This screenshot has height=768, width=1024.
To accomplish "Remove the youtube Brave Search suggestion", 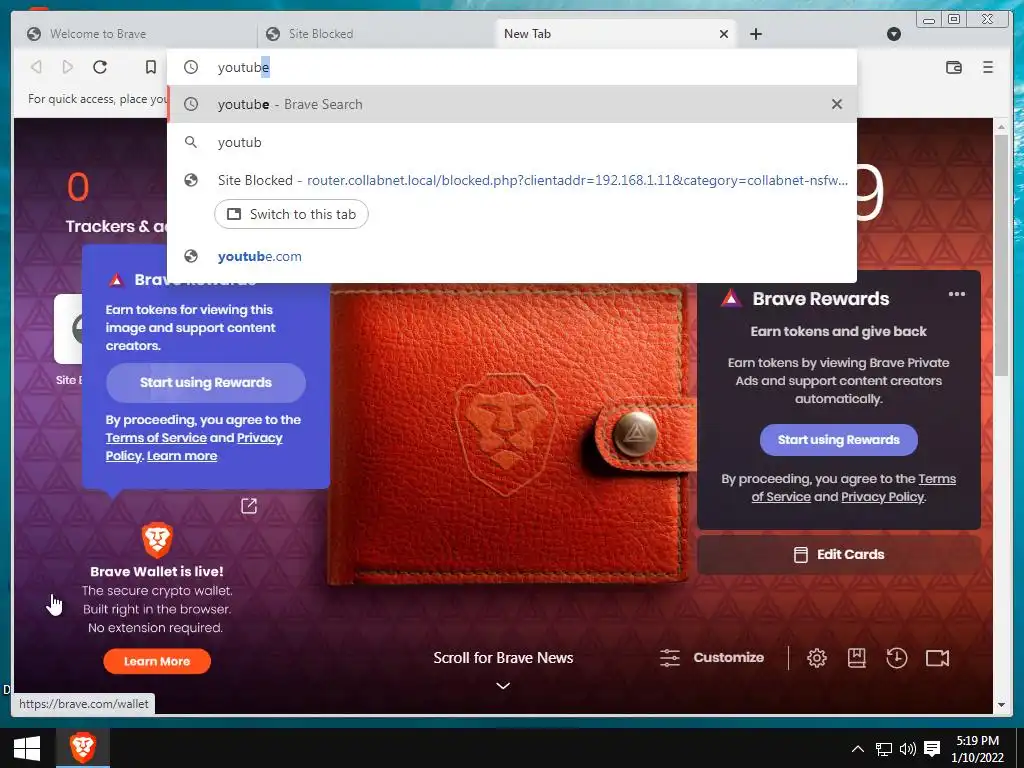I will click(837, 104).
